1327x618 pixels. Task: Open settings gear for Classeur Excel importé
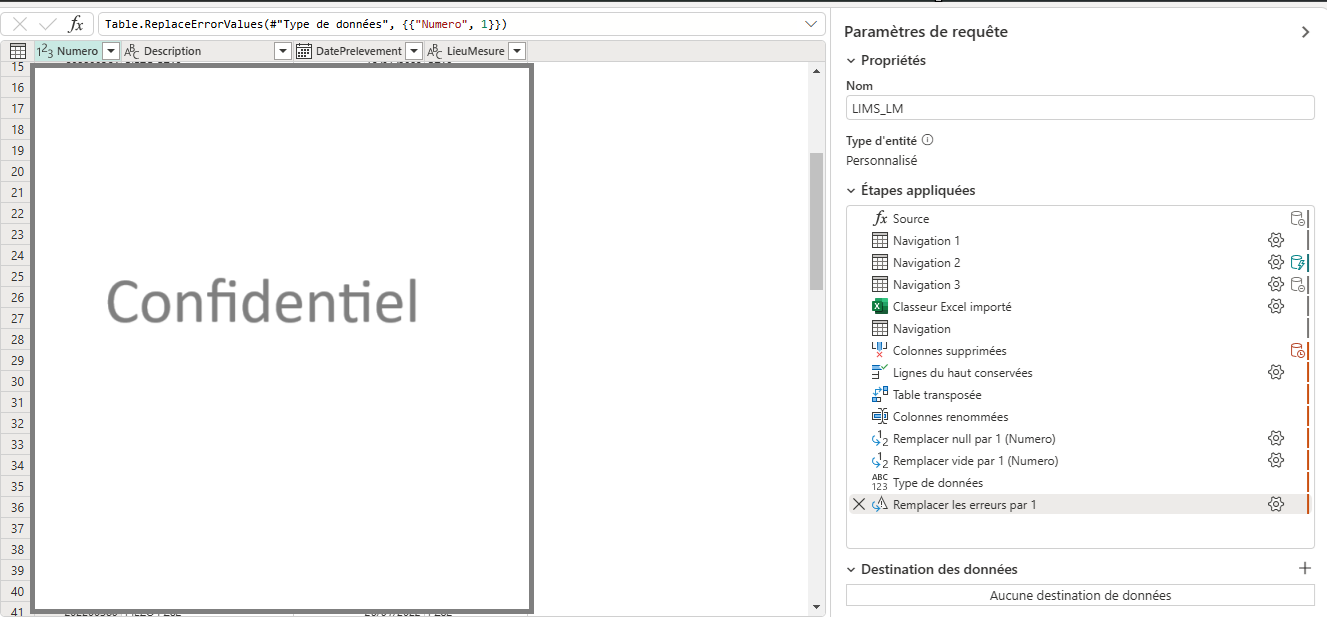click(x=1275, y=306)
